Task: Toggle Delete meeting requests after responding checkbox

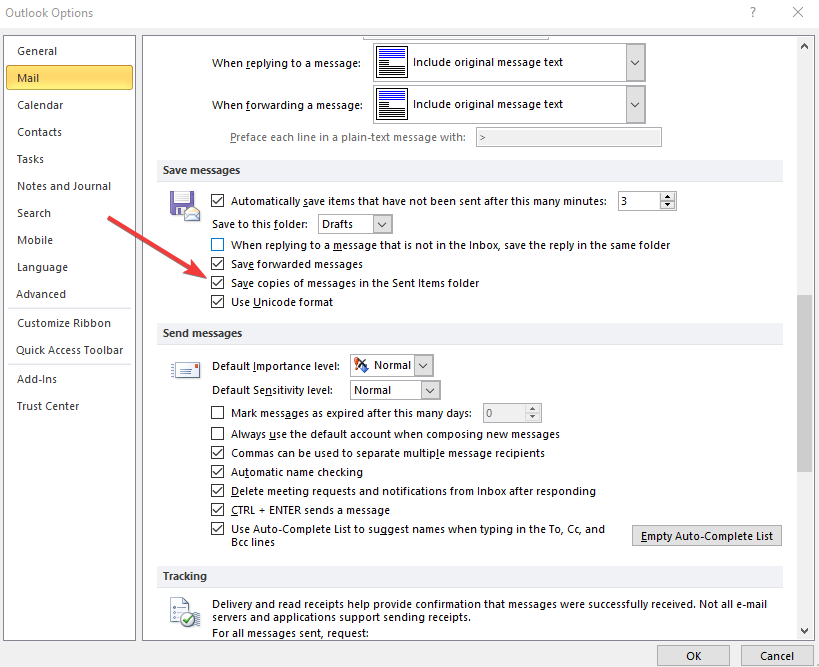Action: click(x=217, y=490)
